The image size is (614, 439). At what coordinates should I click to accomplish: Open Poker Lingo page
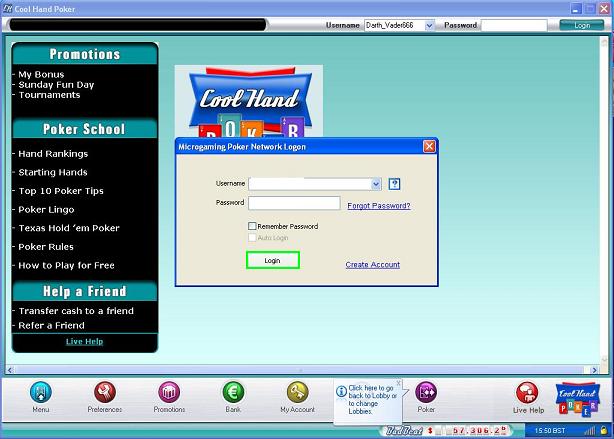click(x=46, y=210)
